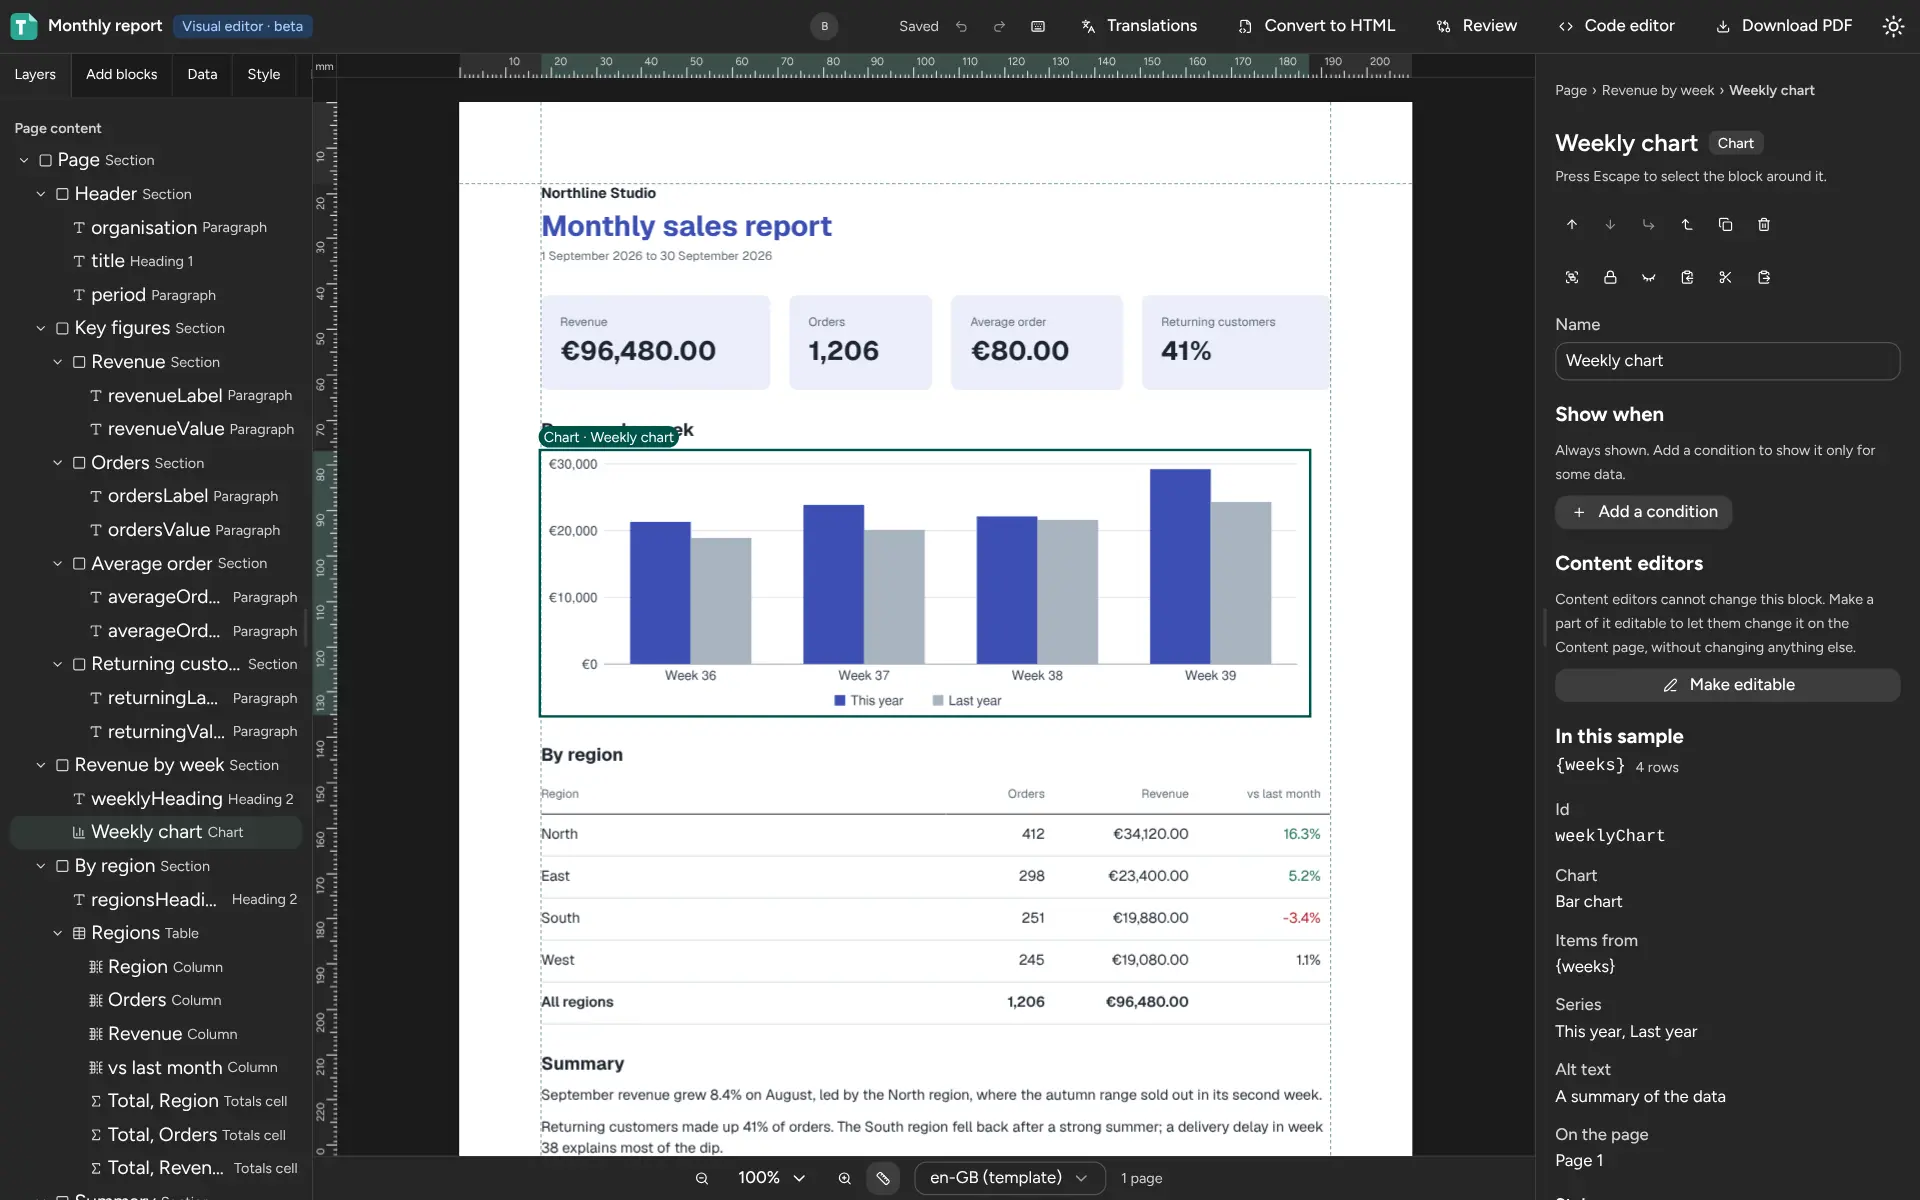Duplicate the Weekly chart block
This screenshot has width=1920, height=1200.
click(x=1725, y=225)
